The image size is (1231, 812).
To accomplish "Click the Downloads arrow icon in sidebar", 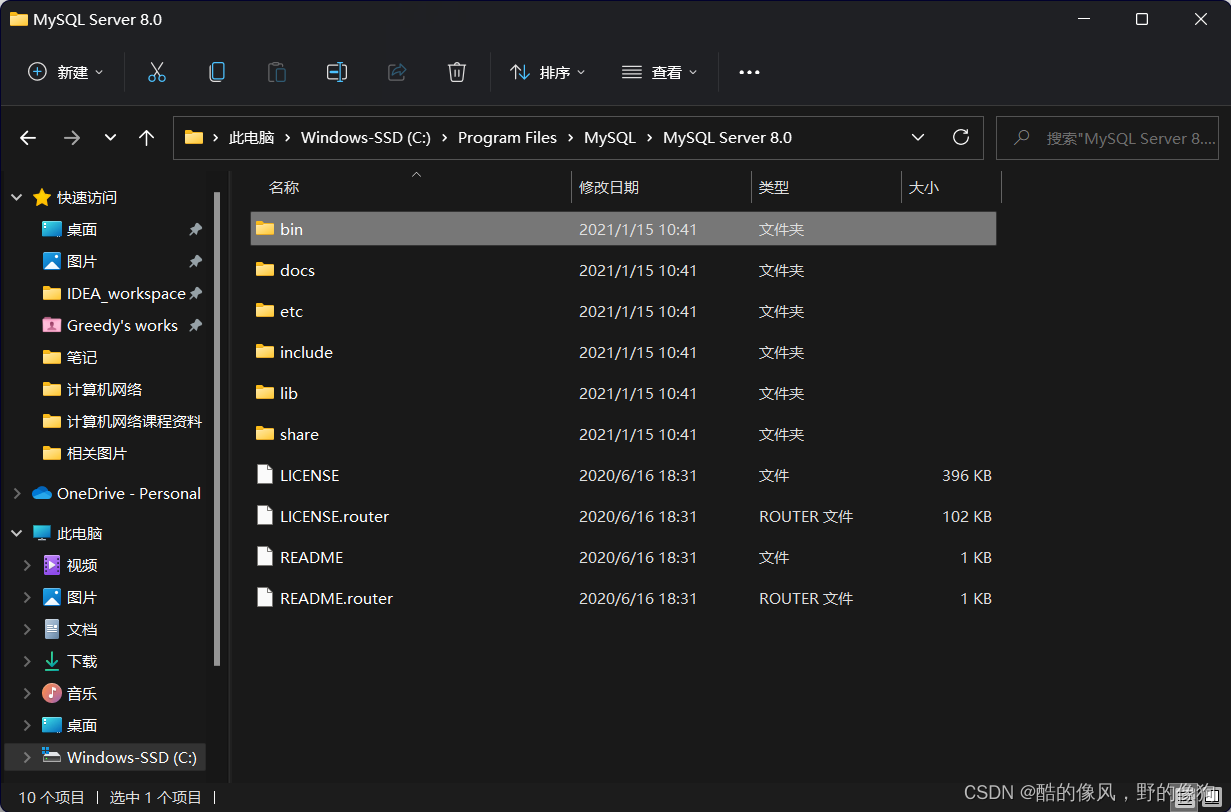I will coord(52,661).
